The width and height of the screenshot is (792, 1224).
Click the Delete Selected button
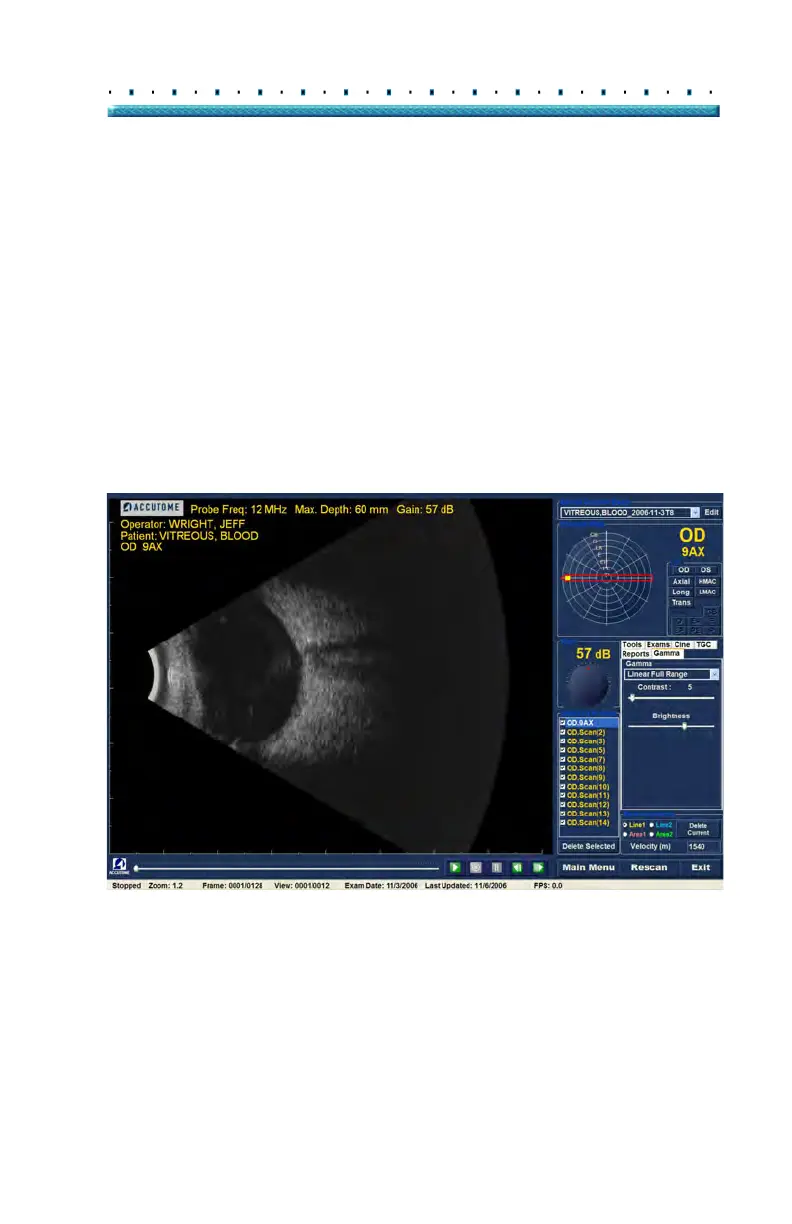588,846
